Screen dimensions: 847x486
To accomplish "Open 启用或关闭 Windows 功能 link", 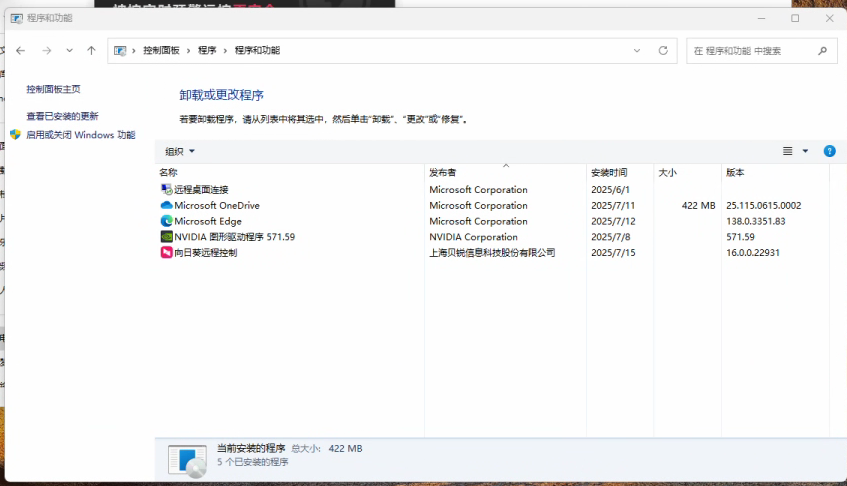I will click(80, 135).
